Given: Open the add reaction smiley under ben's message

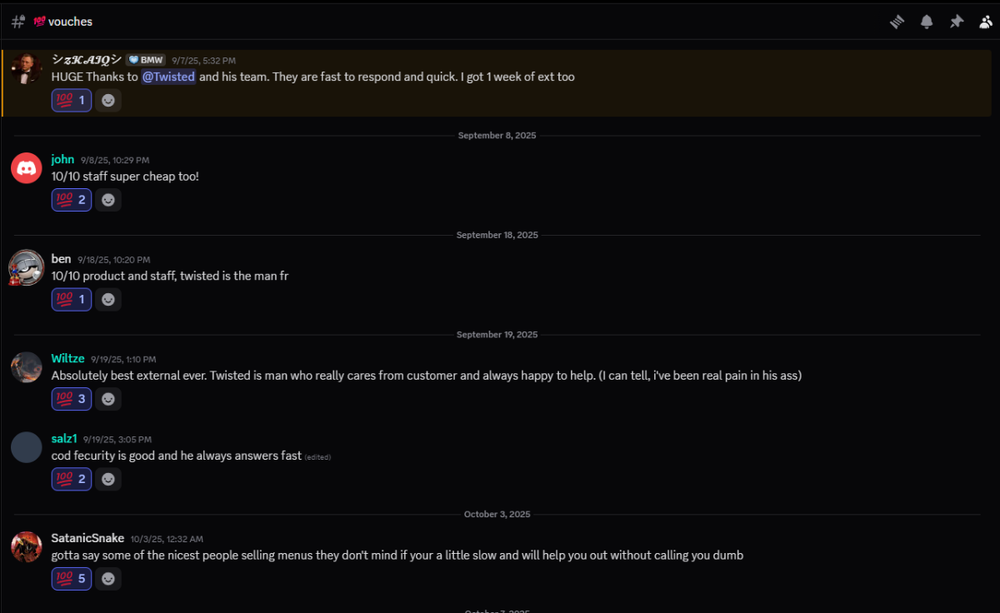Looking at the screenshot, I should (x=108, y=299).
